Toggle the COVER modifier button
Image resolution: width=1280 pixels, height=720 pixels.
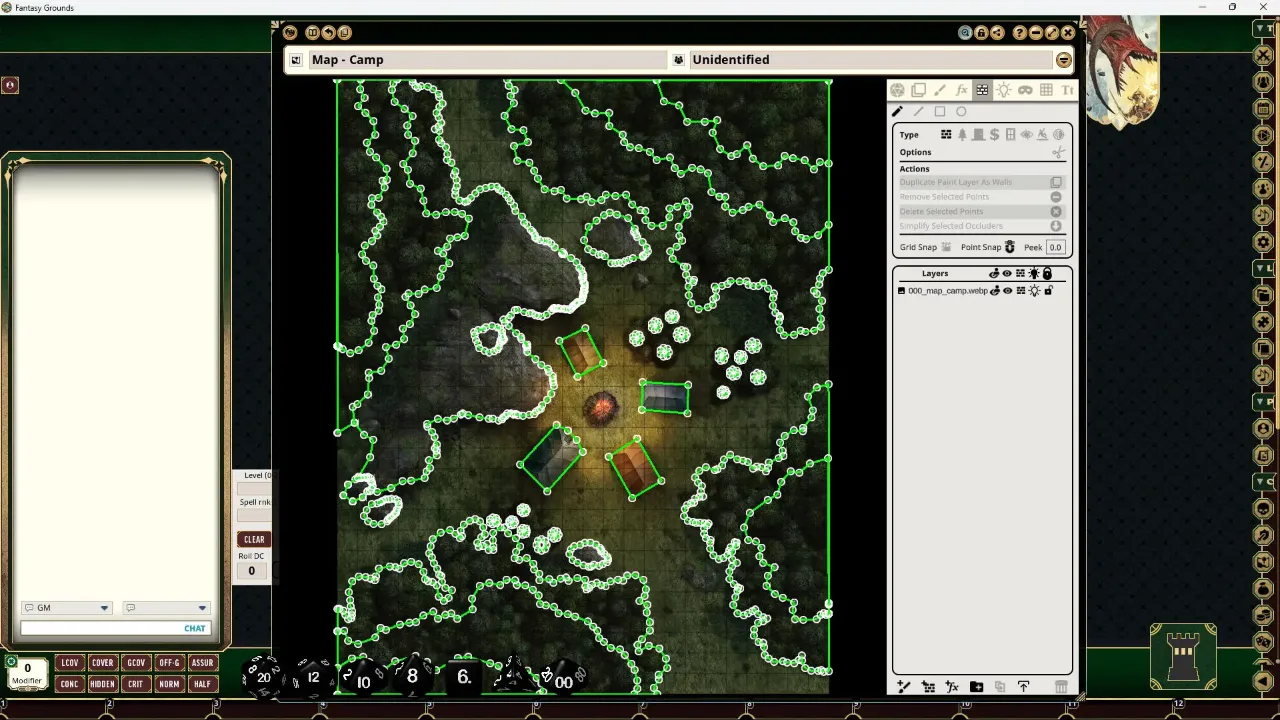[102, 663]
